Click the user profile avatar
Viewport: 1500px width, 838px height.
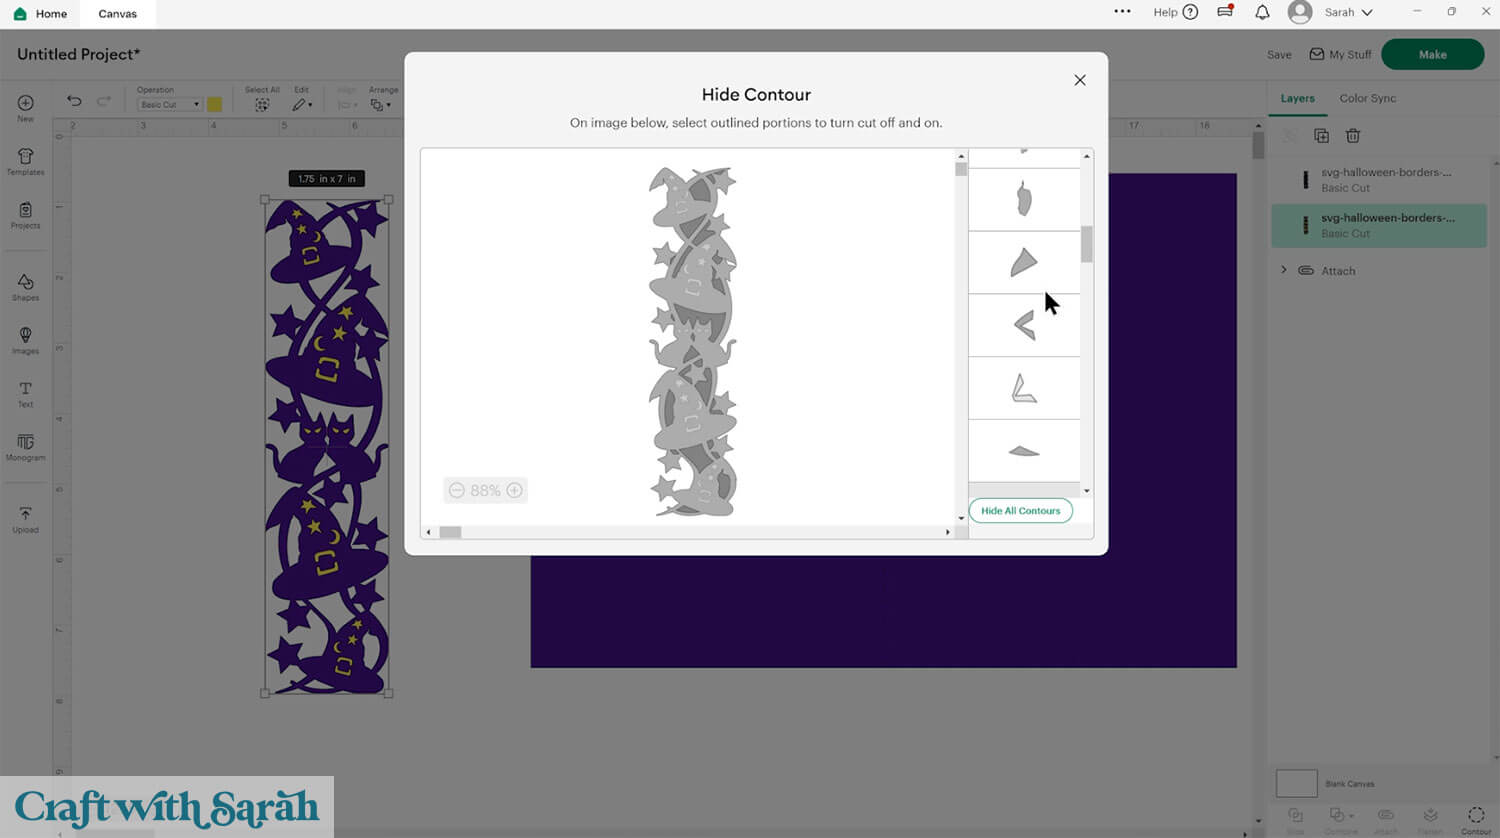1300,12
